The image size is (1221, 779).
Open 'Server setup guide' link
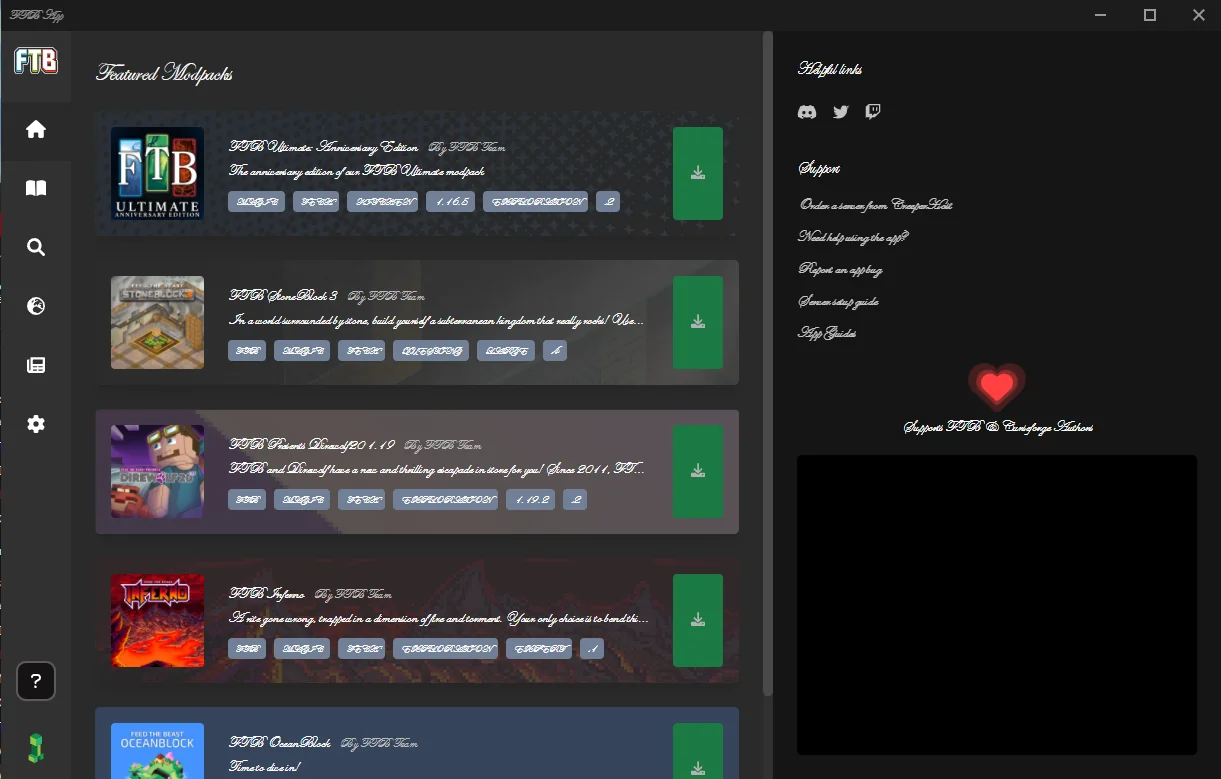[x=838, y=301]
